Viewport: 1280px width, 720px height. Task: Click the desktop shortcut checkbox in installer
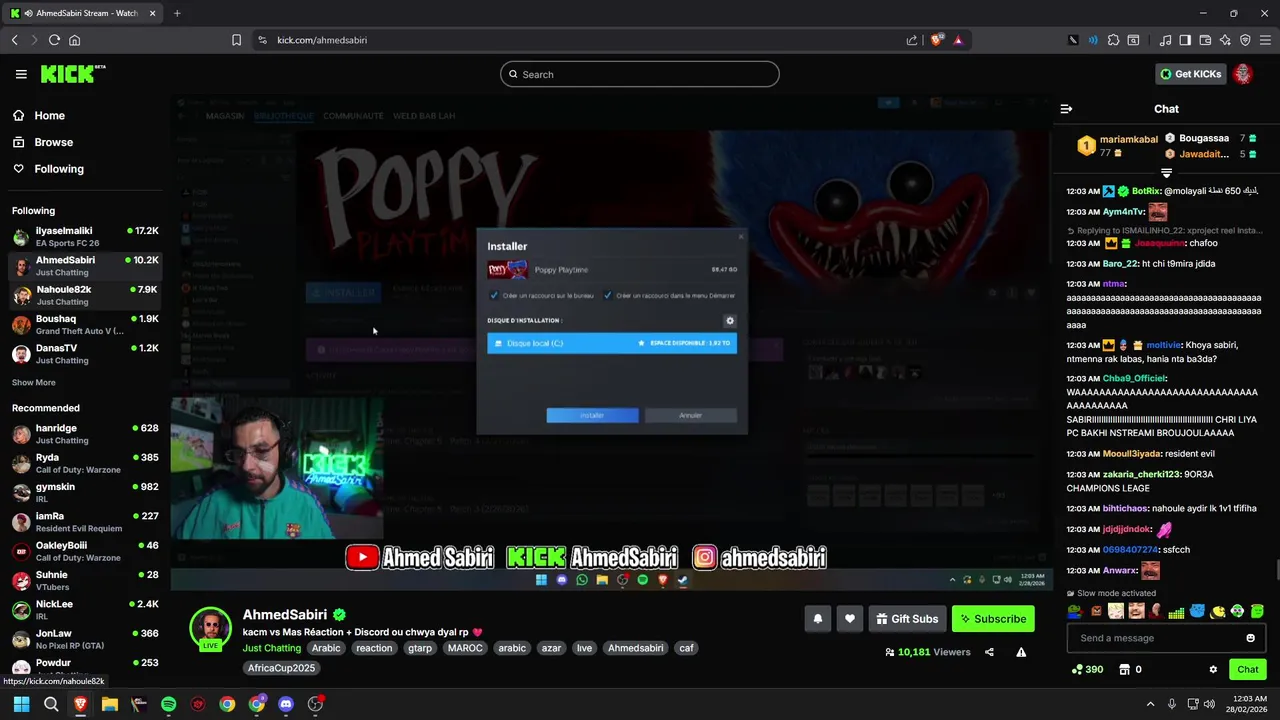pyautogui.click(x=494, y=296)
